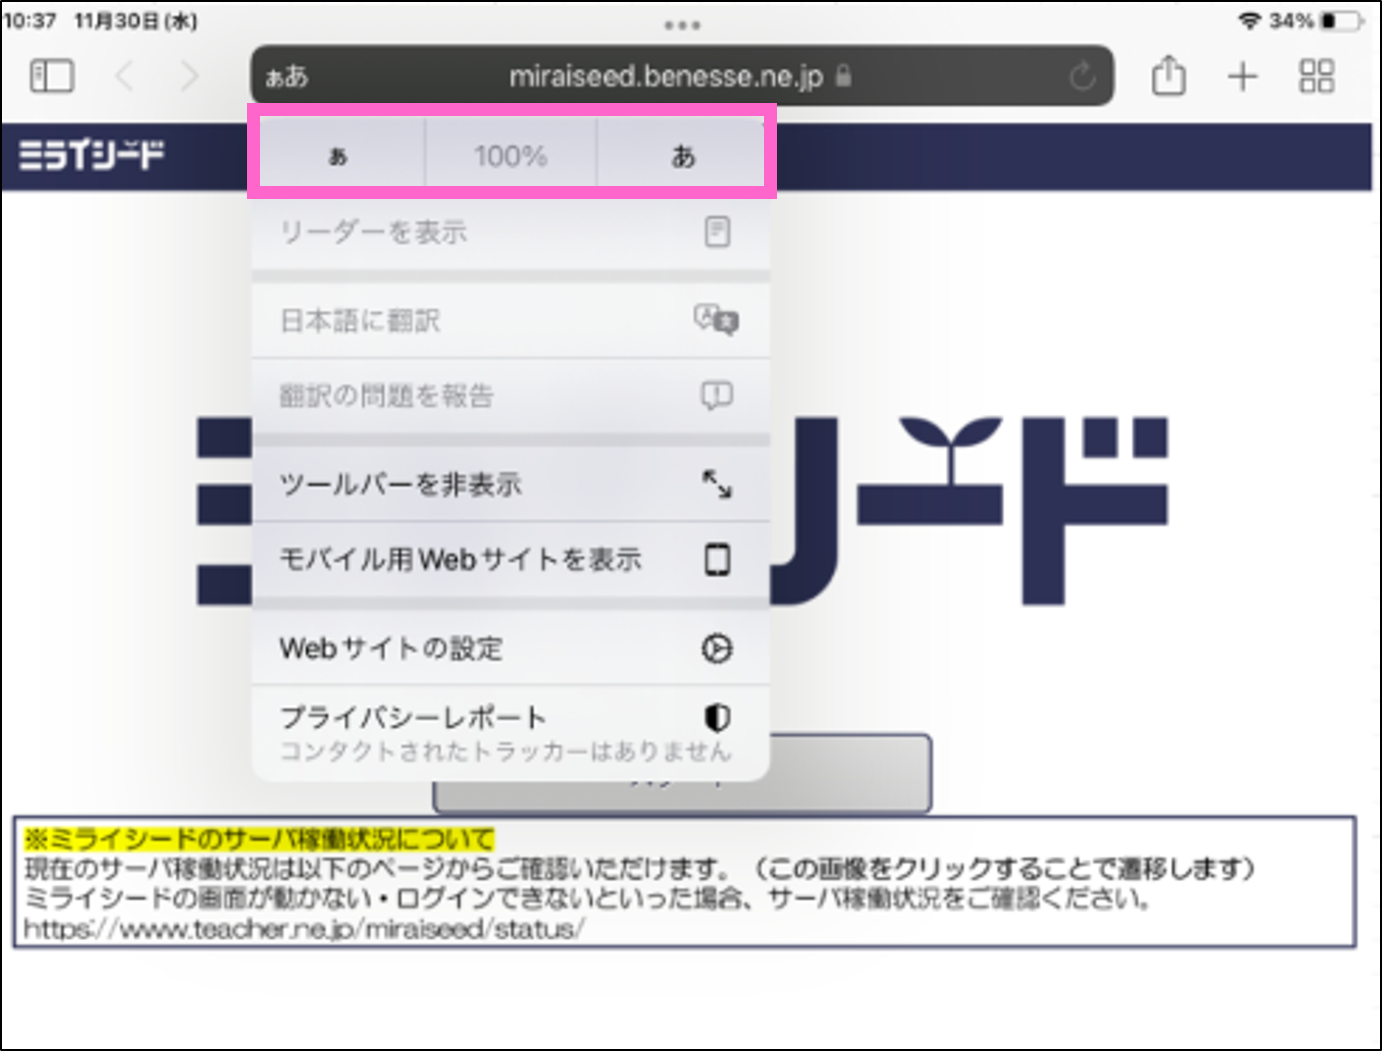The width and height of the screenshot is (1382, 1051).
Task: Click the ミライシード header logo
Action: coord(92,155)
